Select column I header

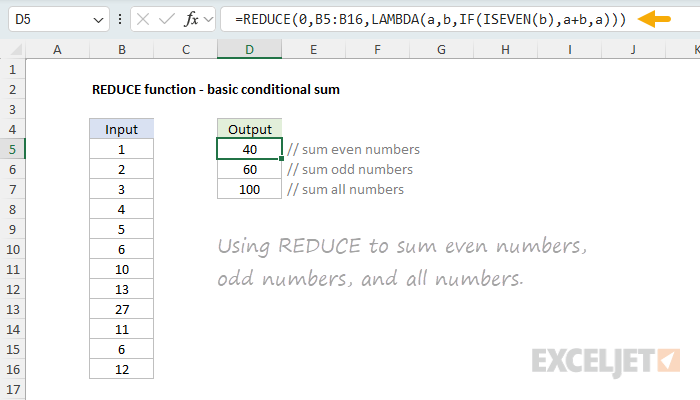(x=570, y=50)
